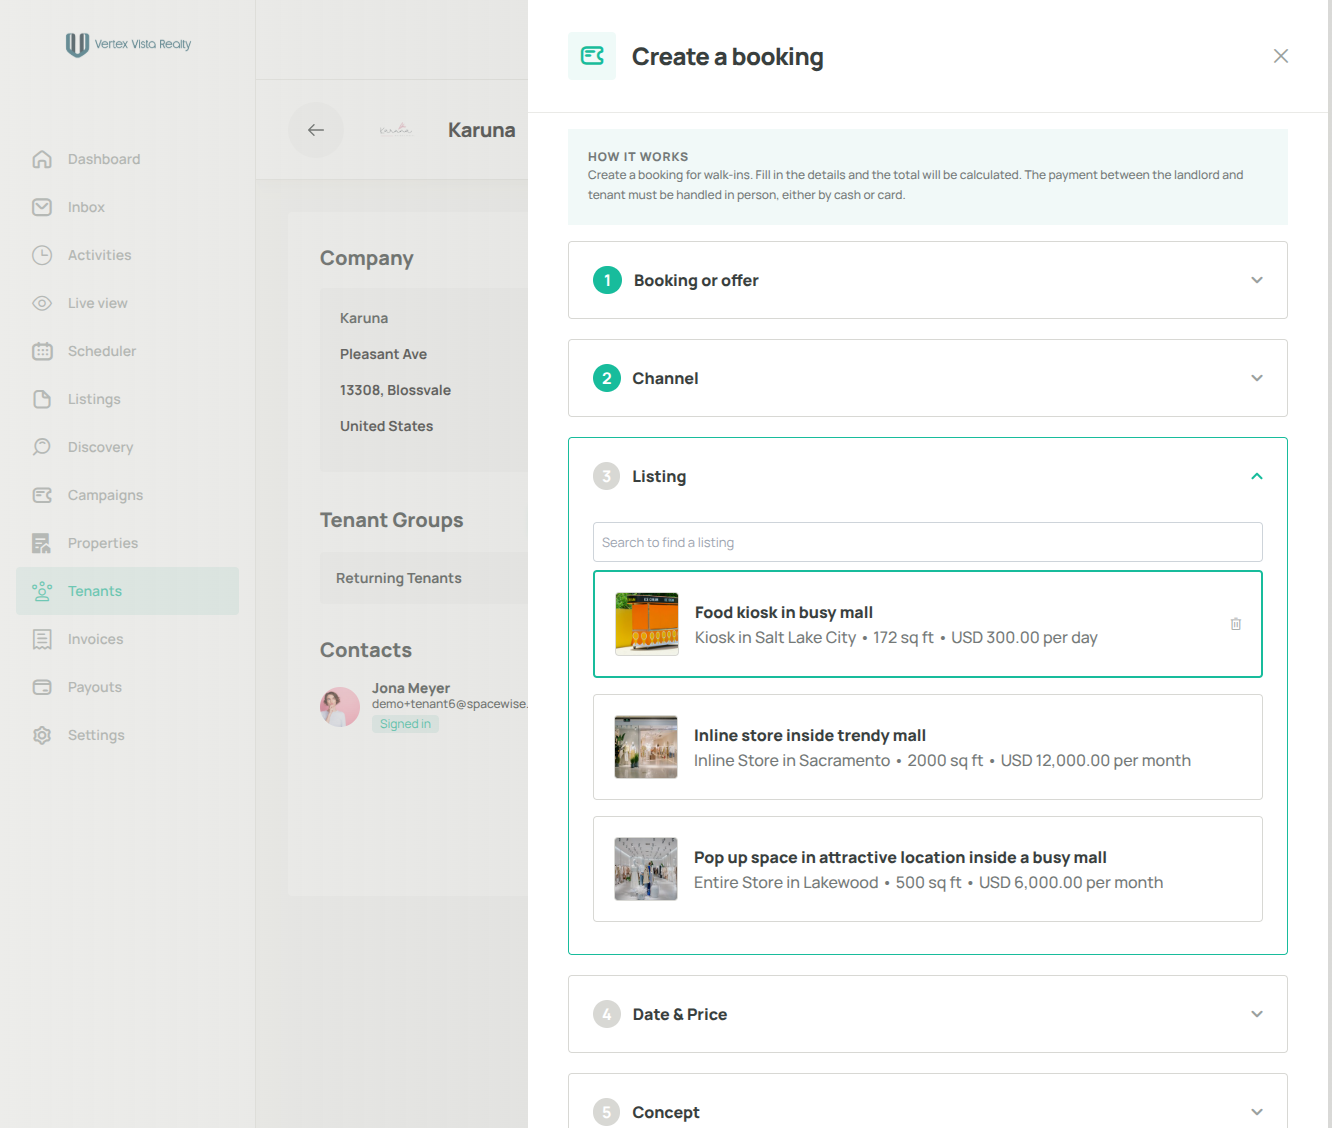Click the Pop up space listing thumbnail
Image resolution: width=1332 pixels, height=1128 pixels.
[646, 869]
